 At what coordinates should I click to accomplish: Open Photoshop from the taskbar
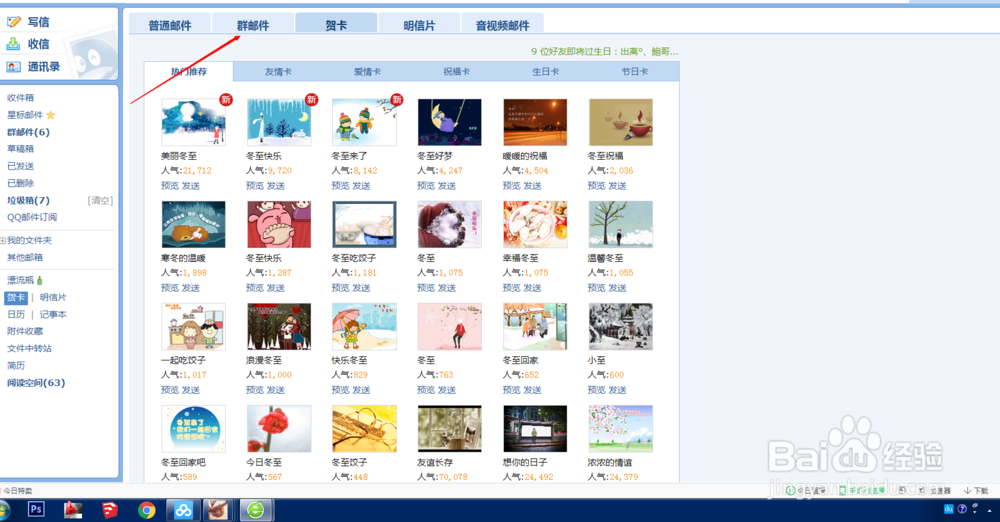[36, 509]
